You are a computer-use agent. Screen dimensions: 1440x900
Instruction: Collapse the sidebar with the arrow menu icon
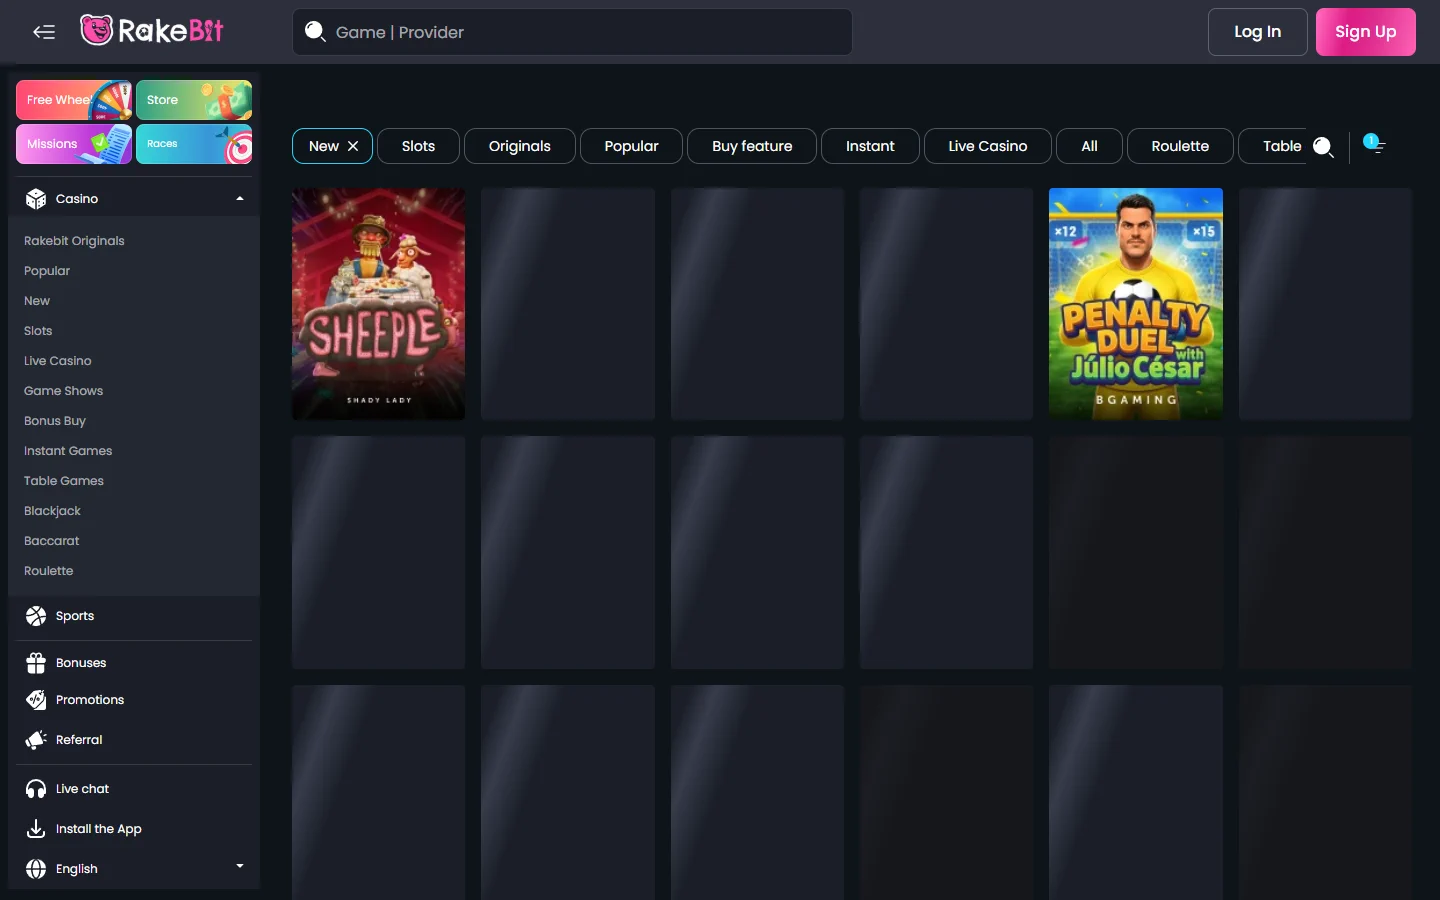[x=44, y=32]
